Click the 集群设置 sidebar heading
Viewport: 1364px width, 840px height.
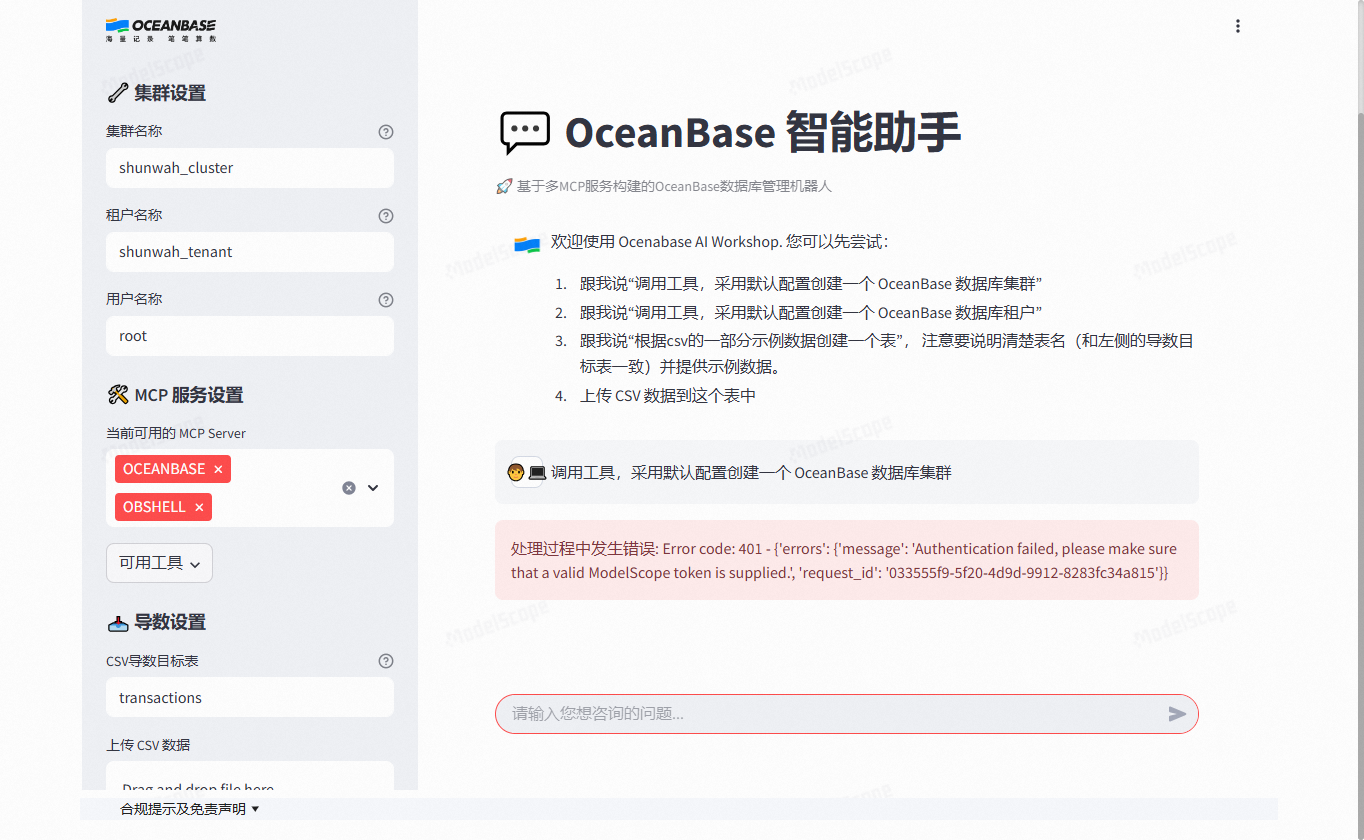(156, 93)
